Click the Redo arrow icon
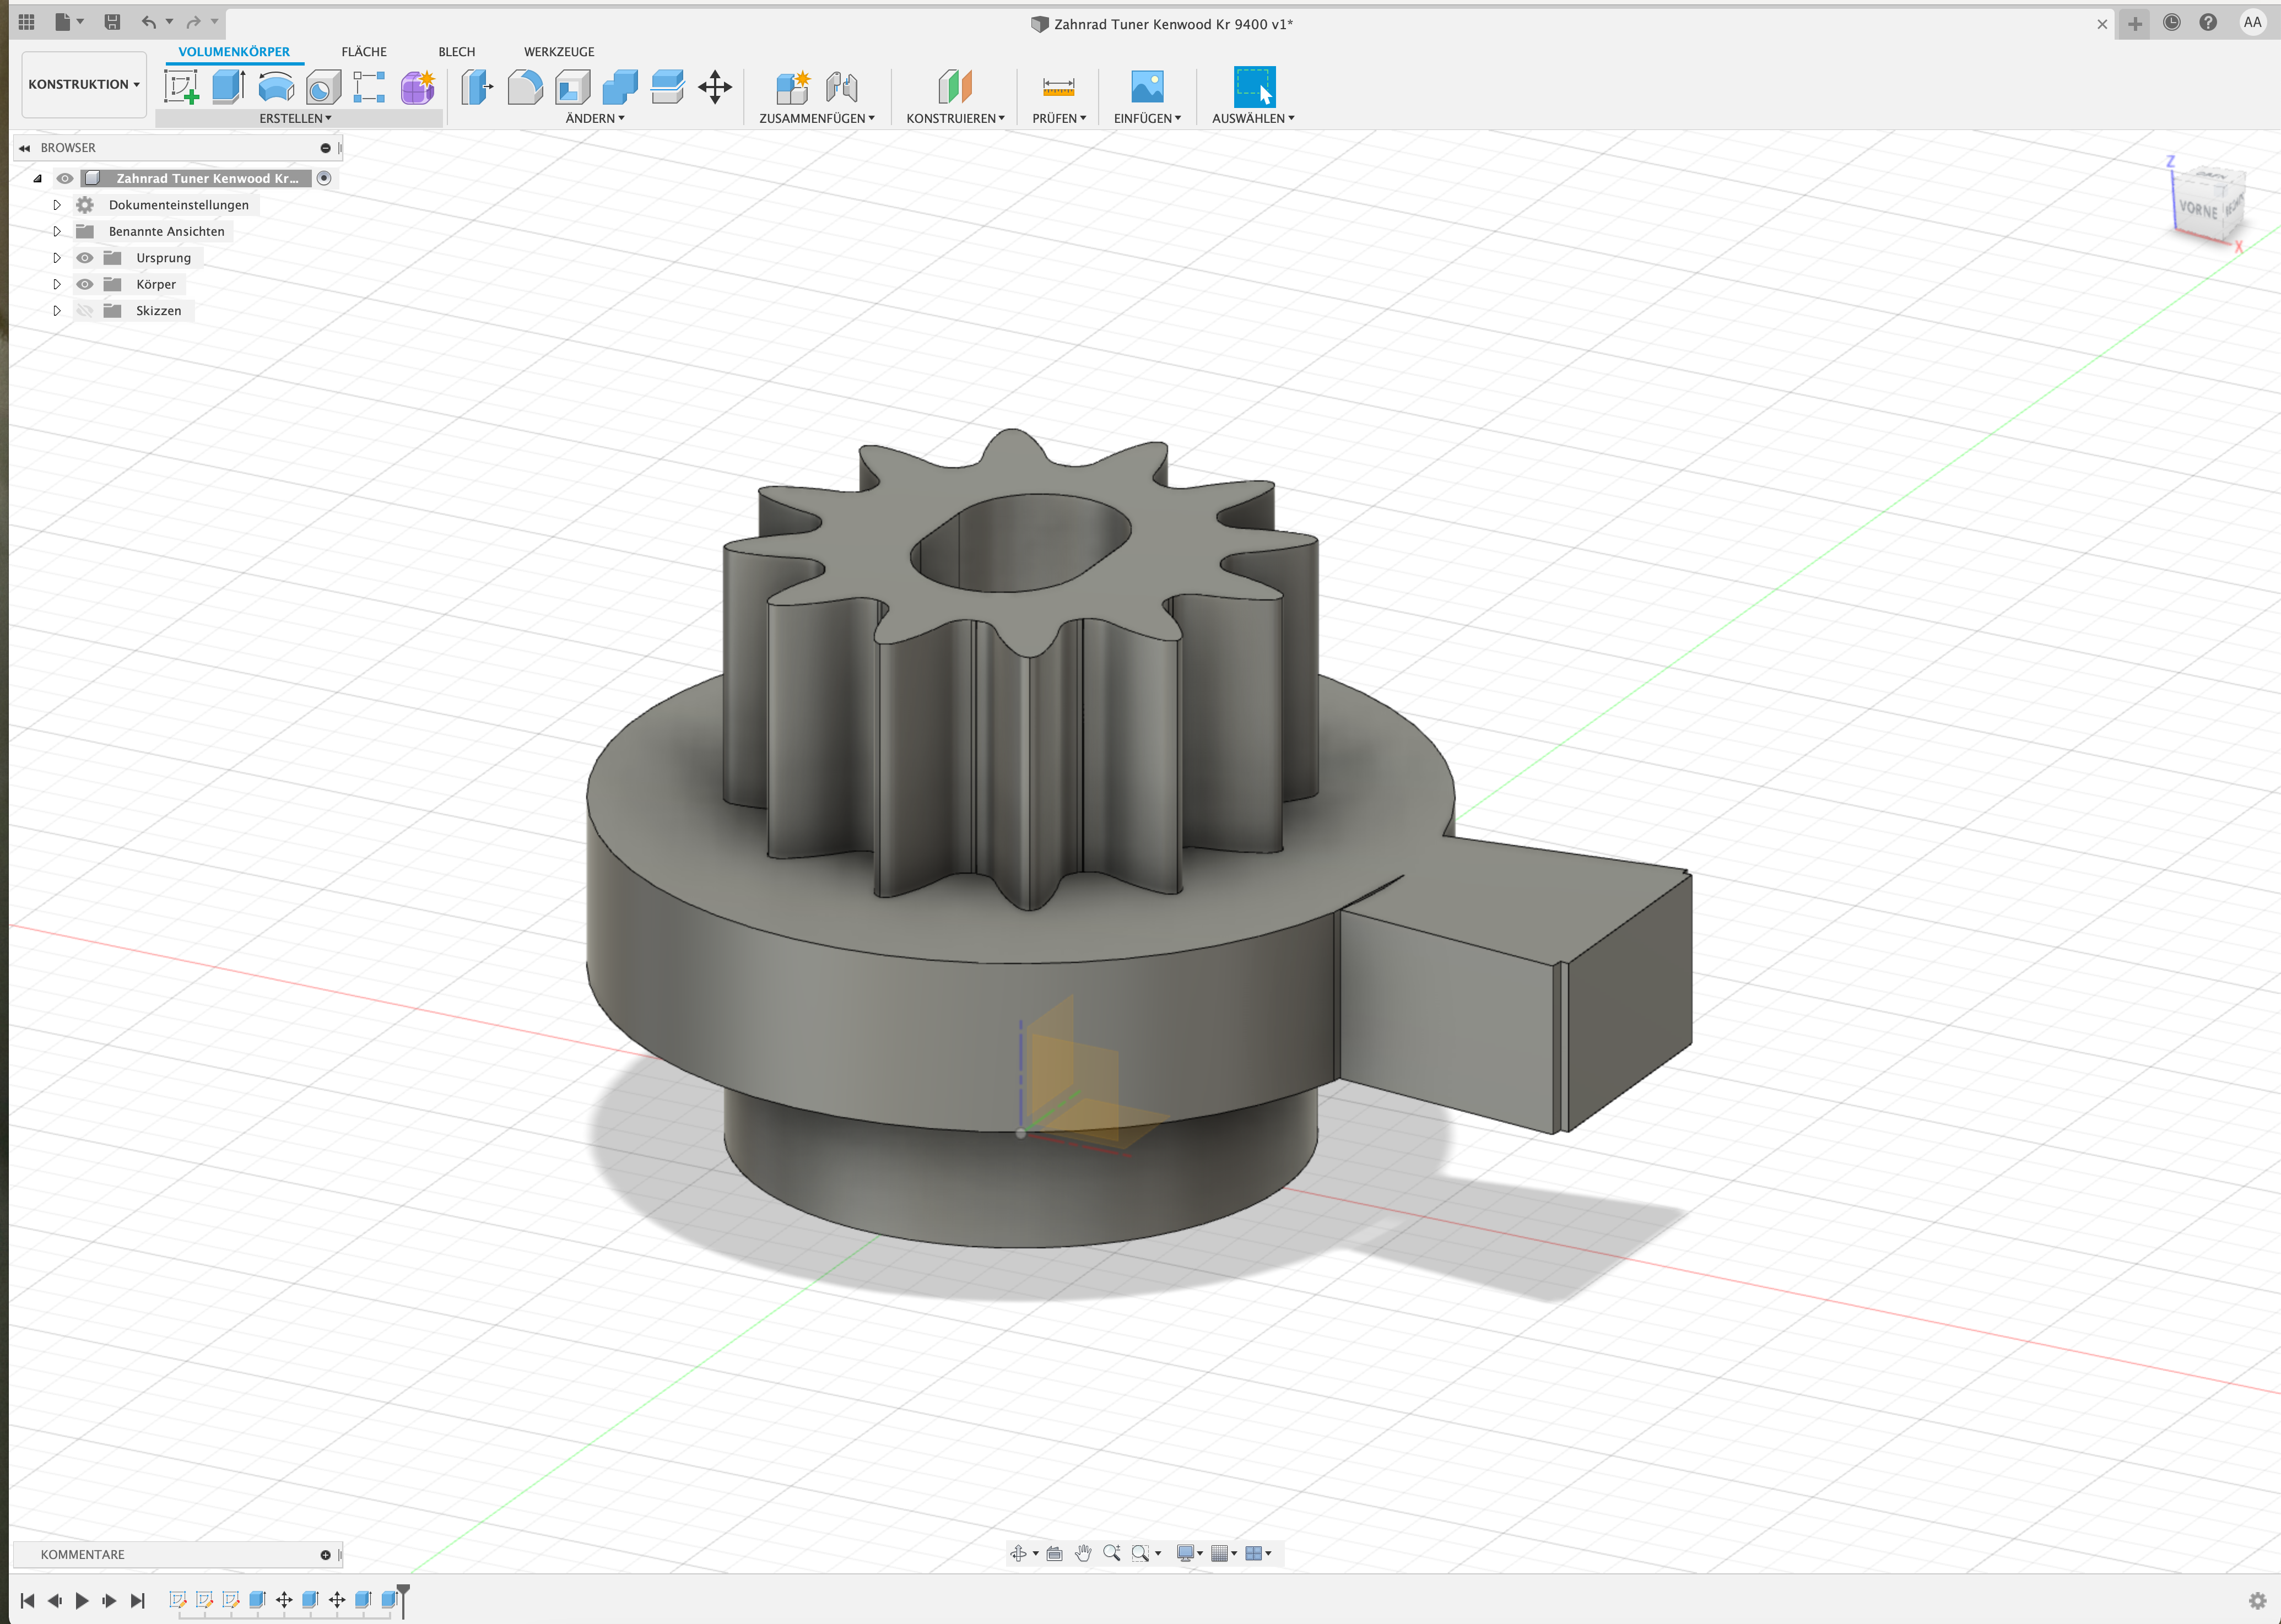This screenshot has height=1624, width=2281. pos(193,21)
